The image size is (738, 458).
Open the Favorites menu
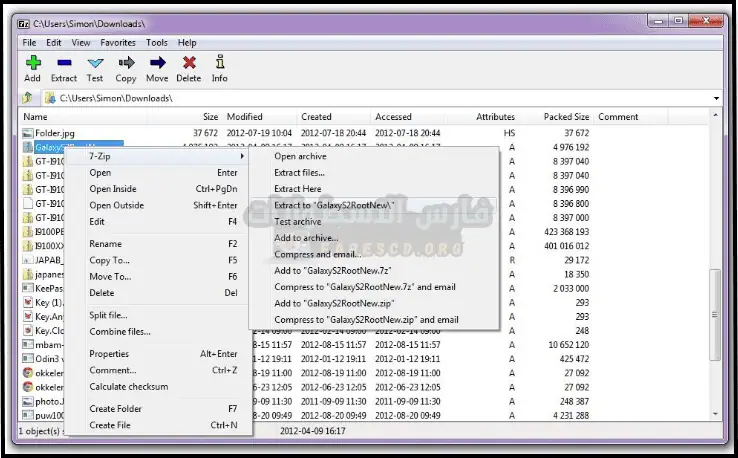point(118,43)
